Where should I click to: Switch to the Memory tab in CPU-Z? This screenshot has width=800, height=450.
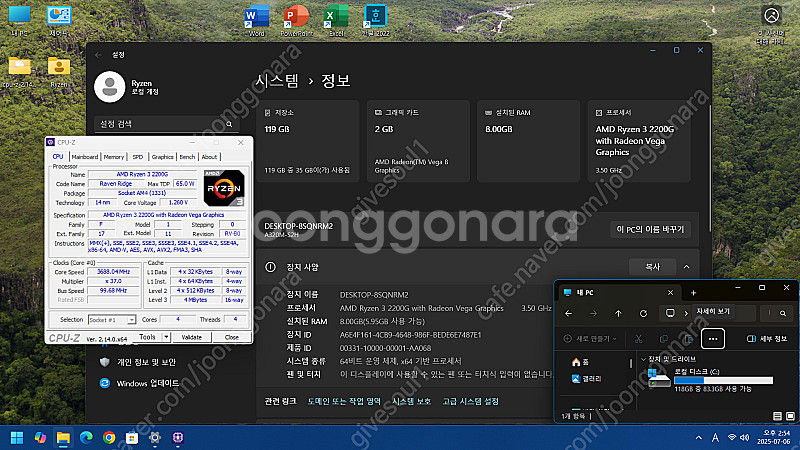[x=114, y=157]
